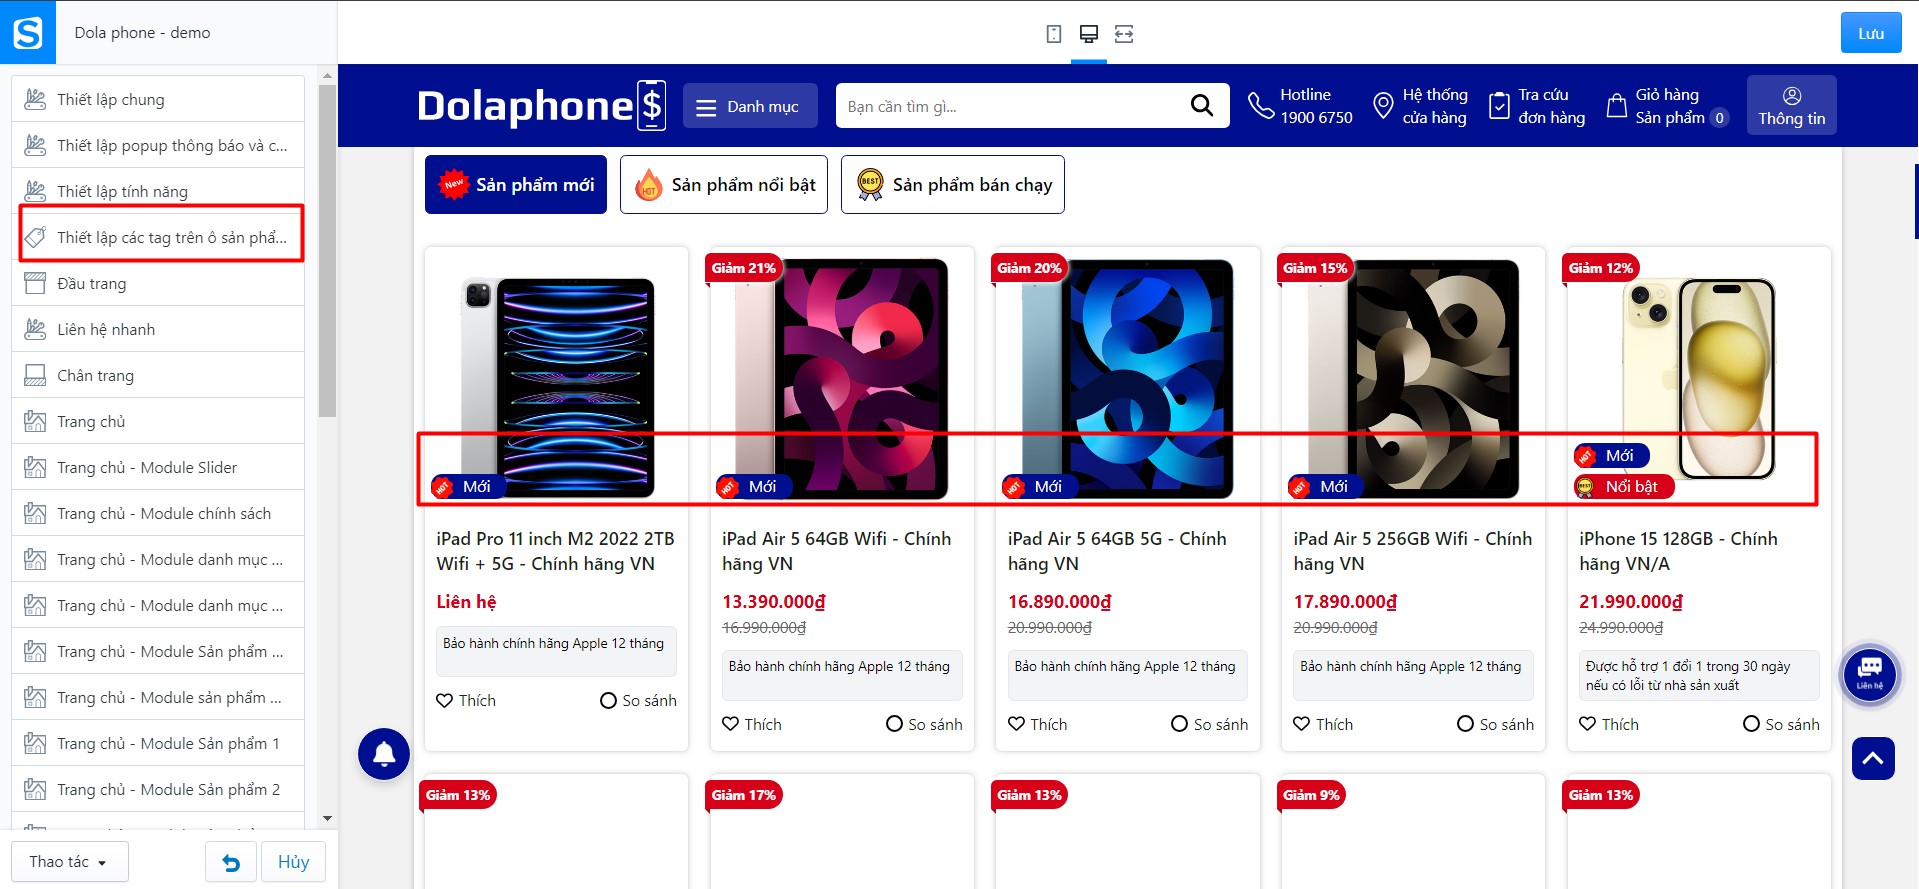Click the Hủy cancel button
1919x889 pixels.
(293, 862)
